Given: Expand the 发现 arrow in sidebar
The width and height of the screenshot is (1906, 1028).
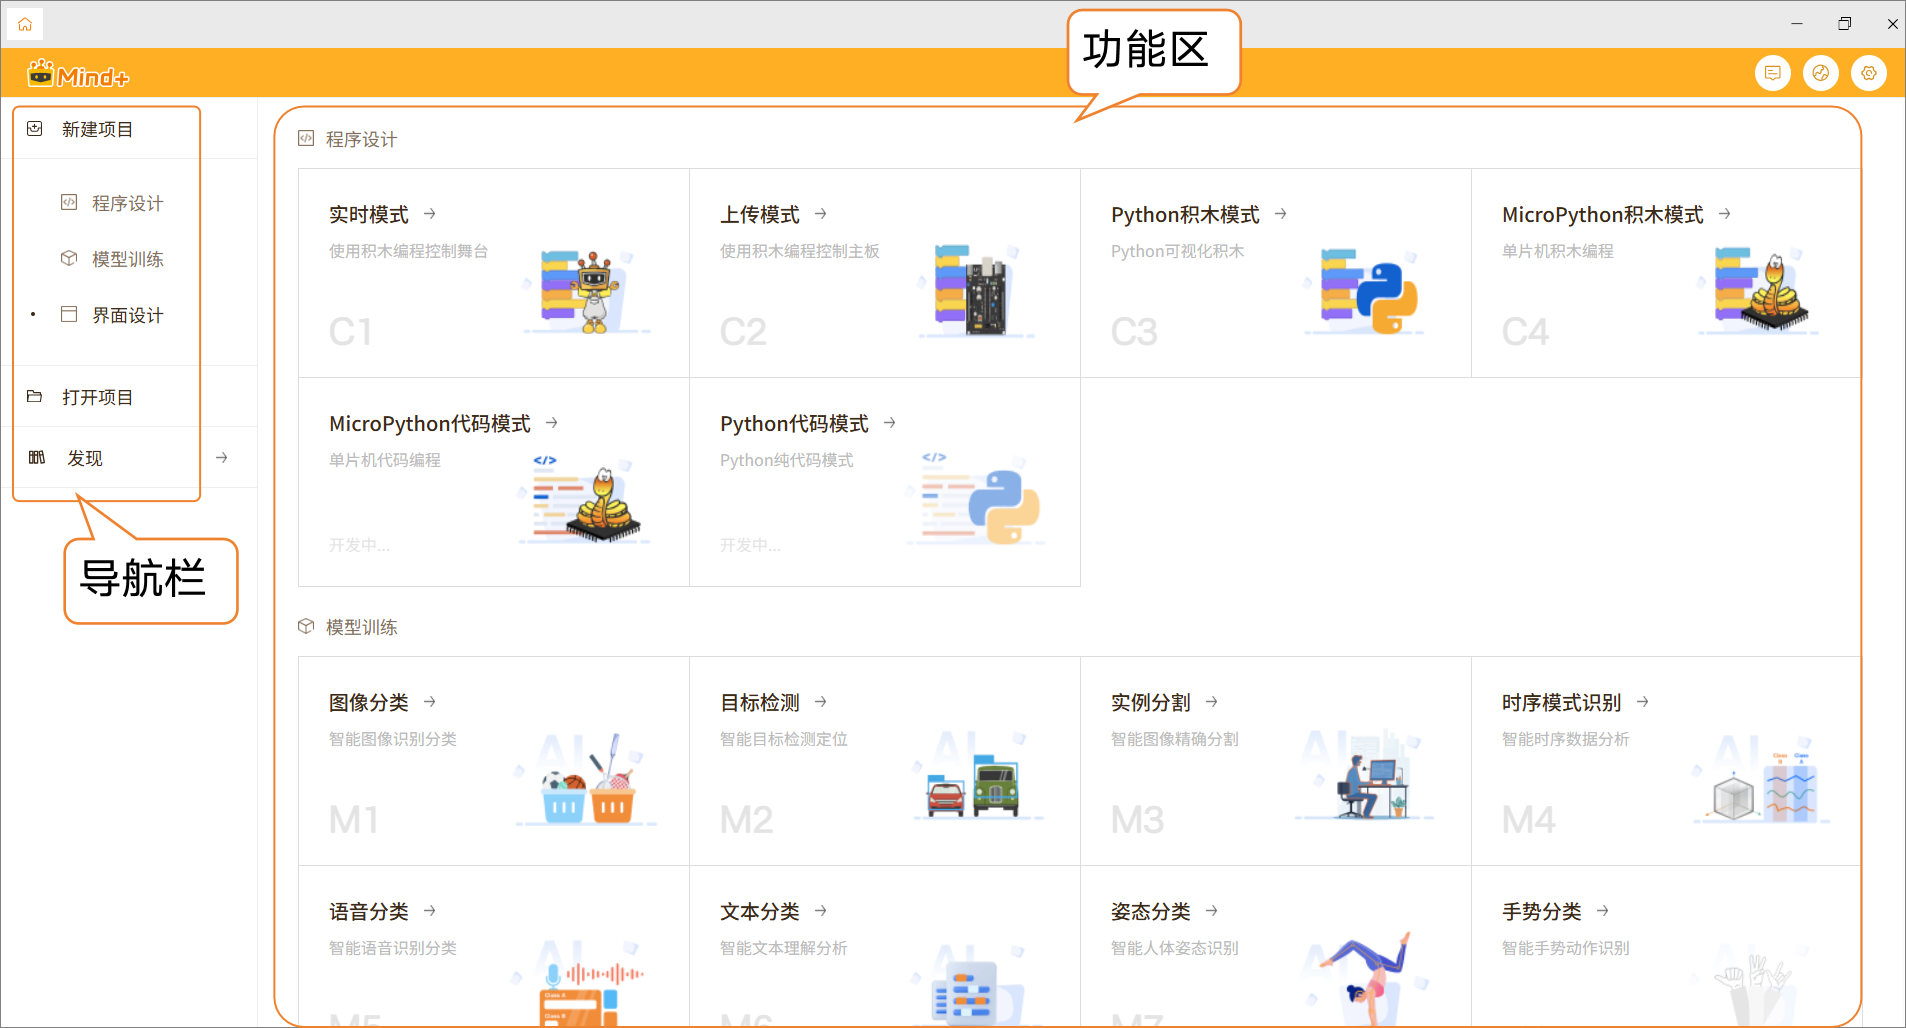Looking at the screenshot, I should (222, 458).
